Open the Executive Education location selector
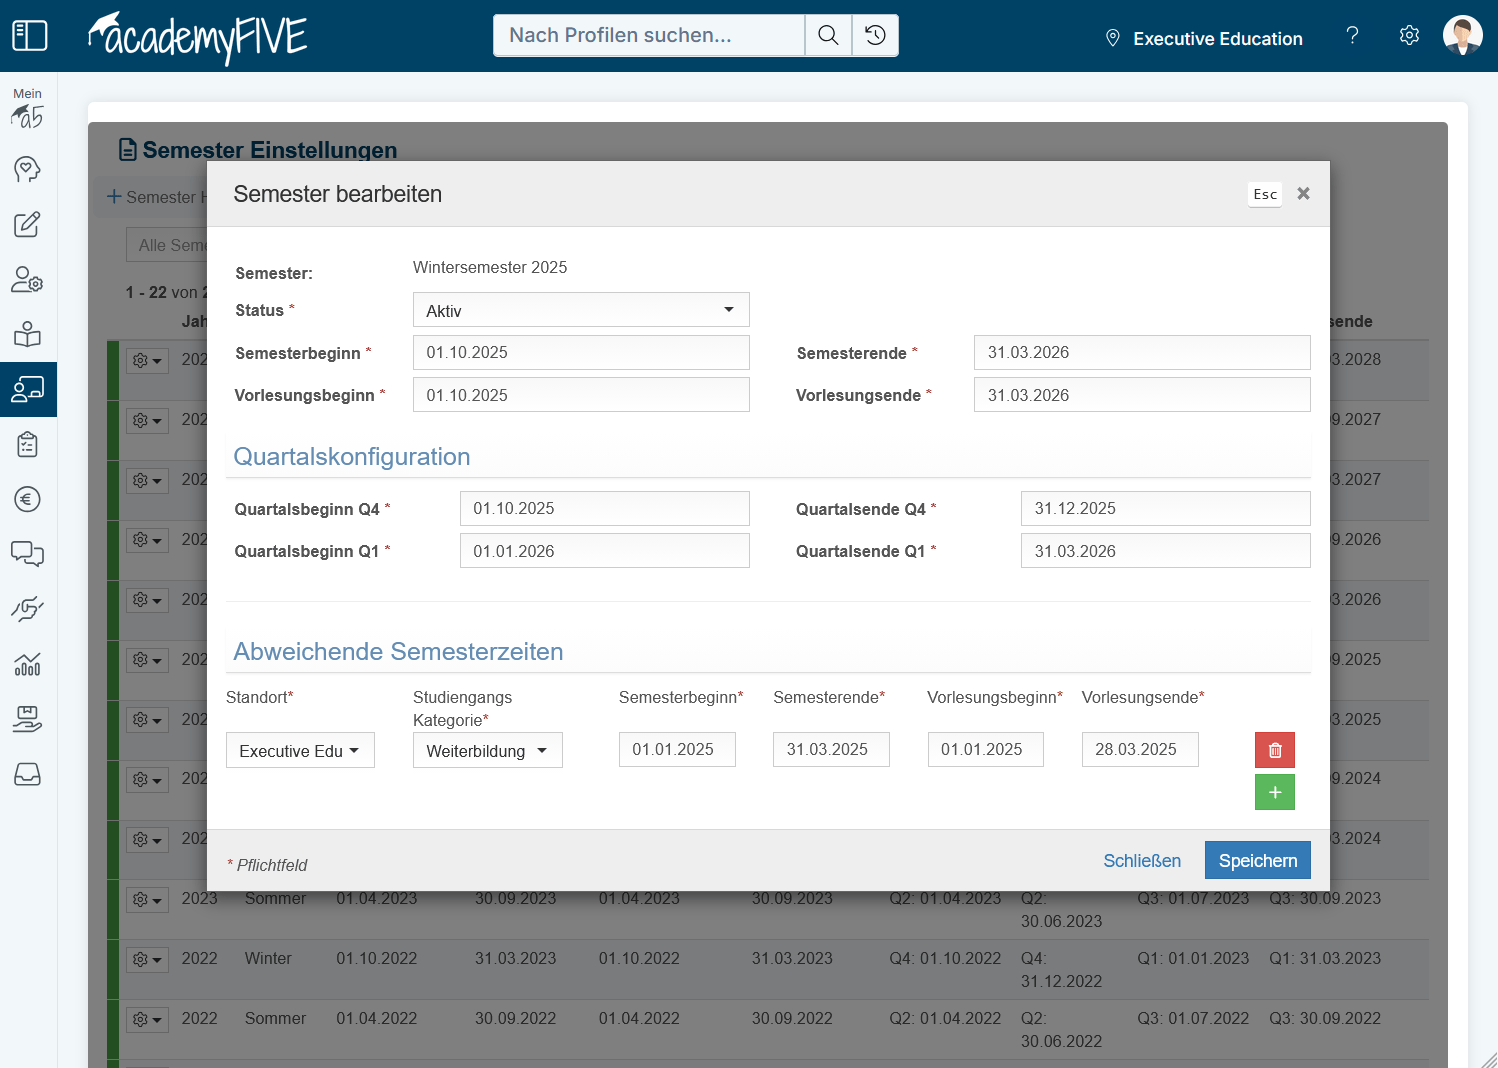The width and height of the screenshot is (1498, 1068). point(1204,39)
